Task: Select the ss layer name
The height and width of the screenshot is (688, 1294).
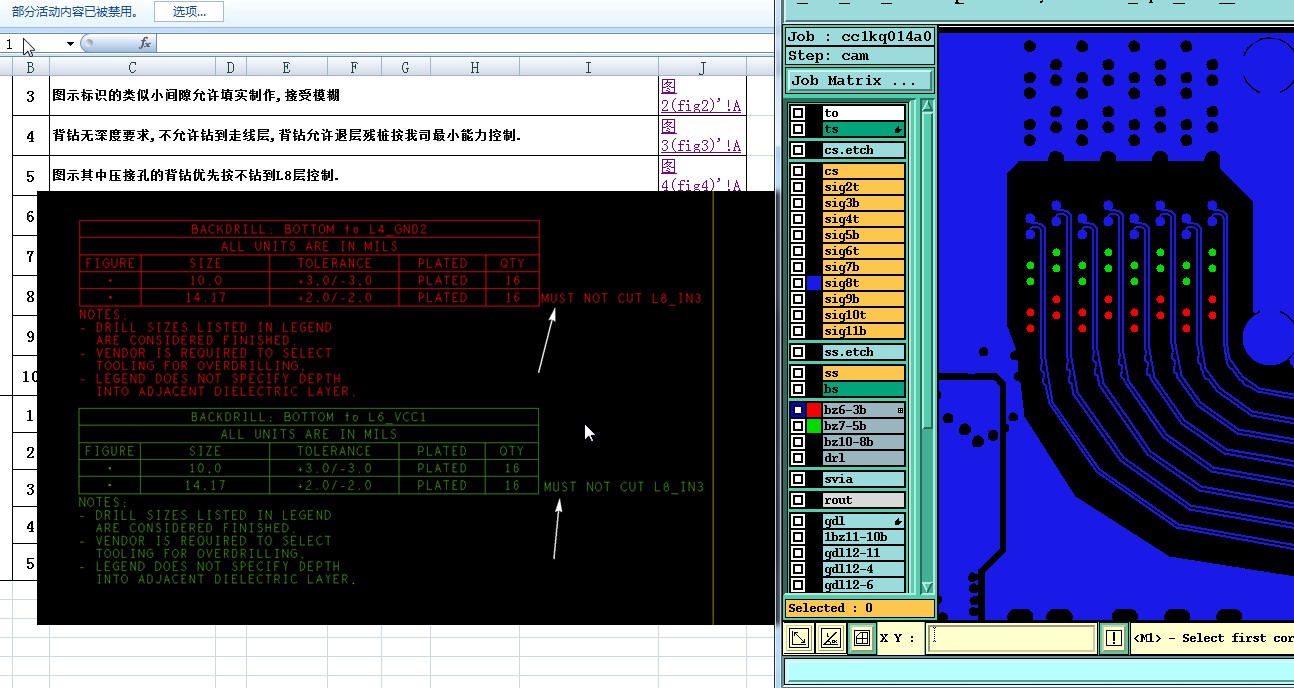Action: 864,373
